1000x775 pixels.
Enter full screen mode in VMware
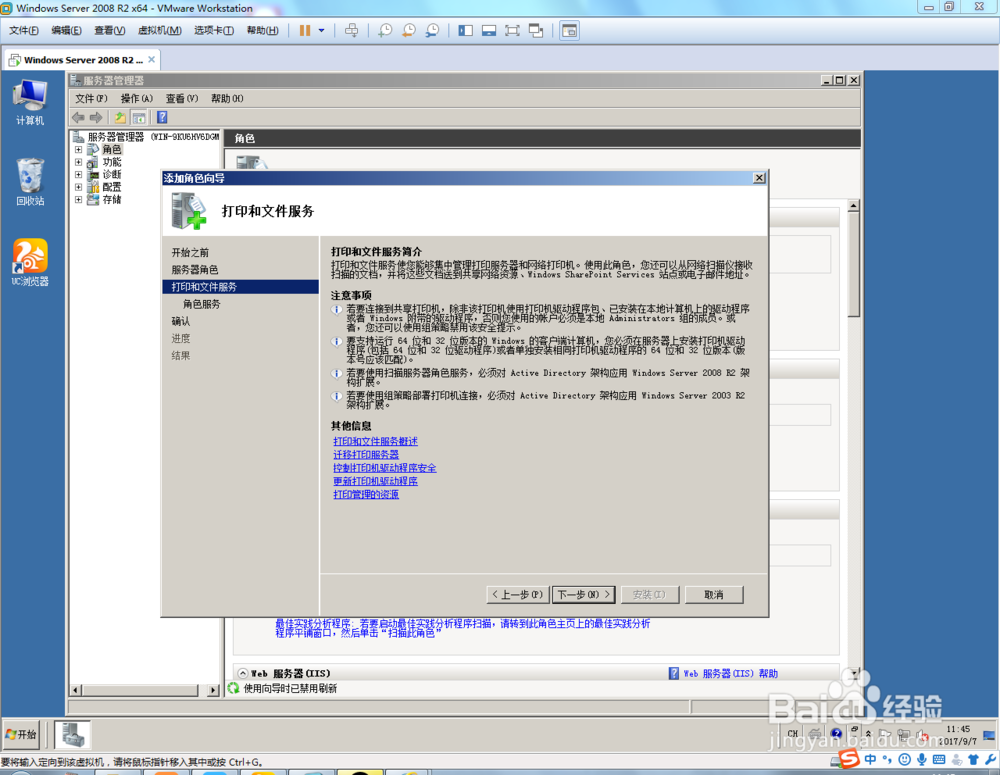512,31
